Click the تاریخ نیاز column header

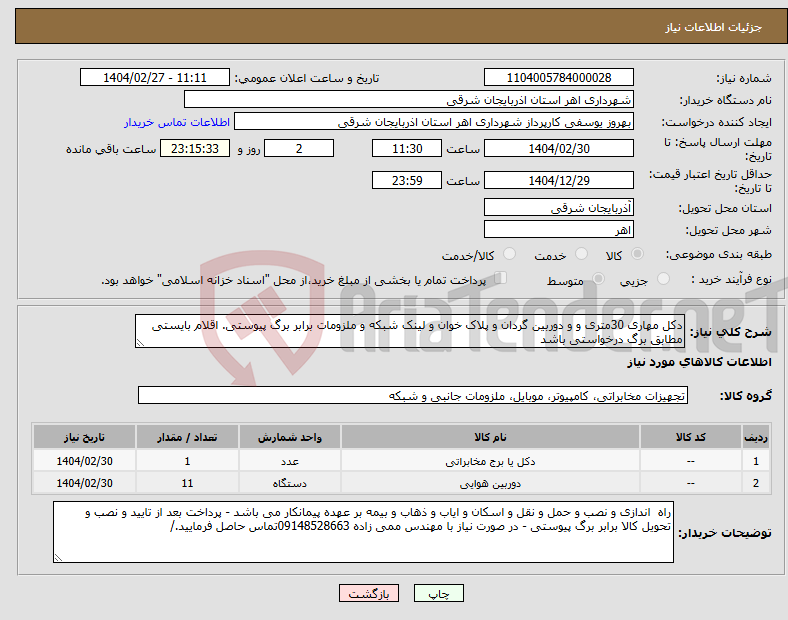click(84, 437)
